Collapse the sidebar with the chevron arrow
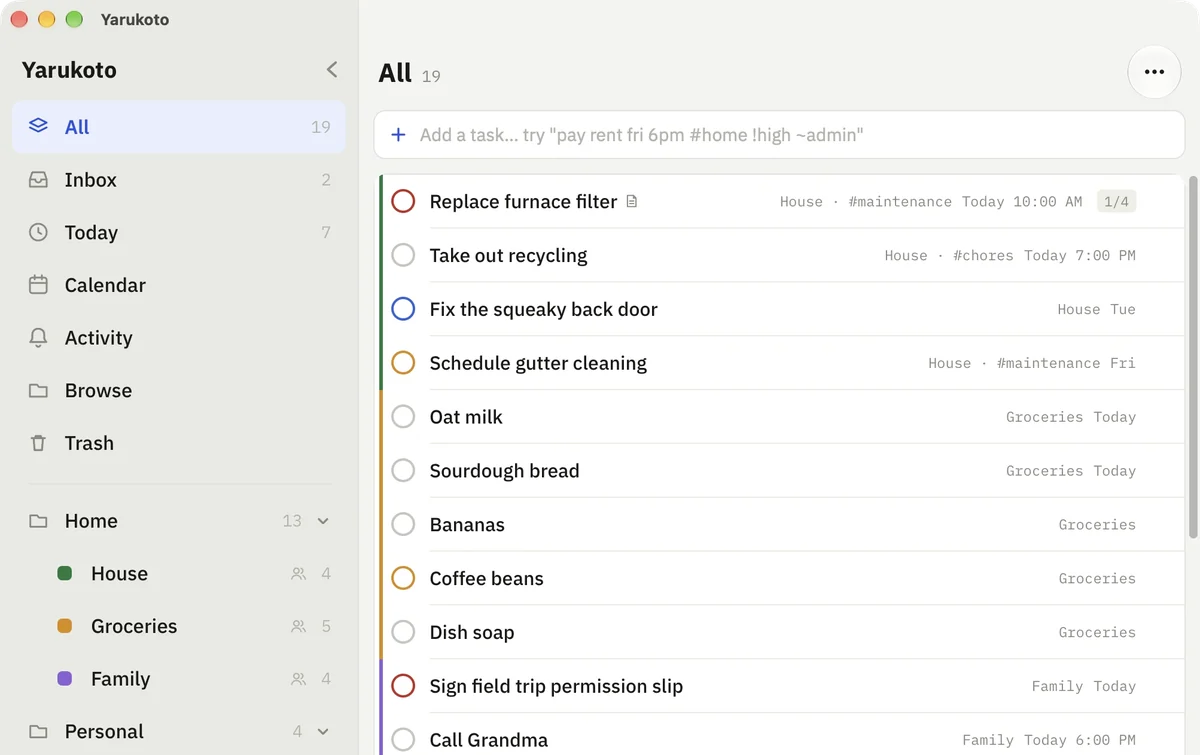Screen dimensions: 1200x755 click(332, 69)
